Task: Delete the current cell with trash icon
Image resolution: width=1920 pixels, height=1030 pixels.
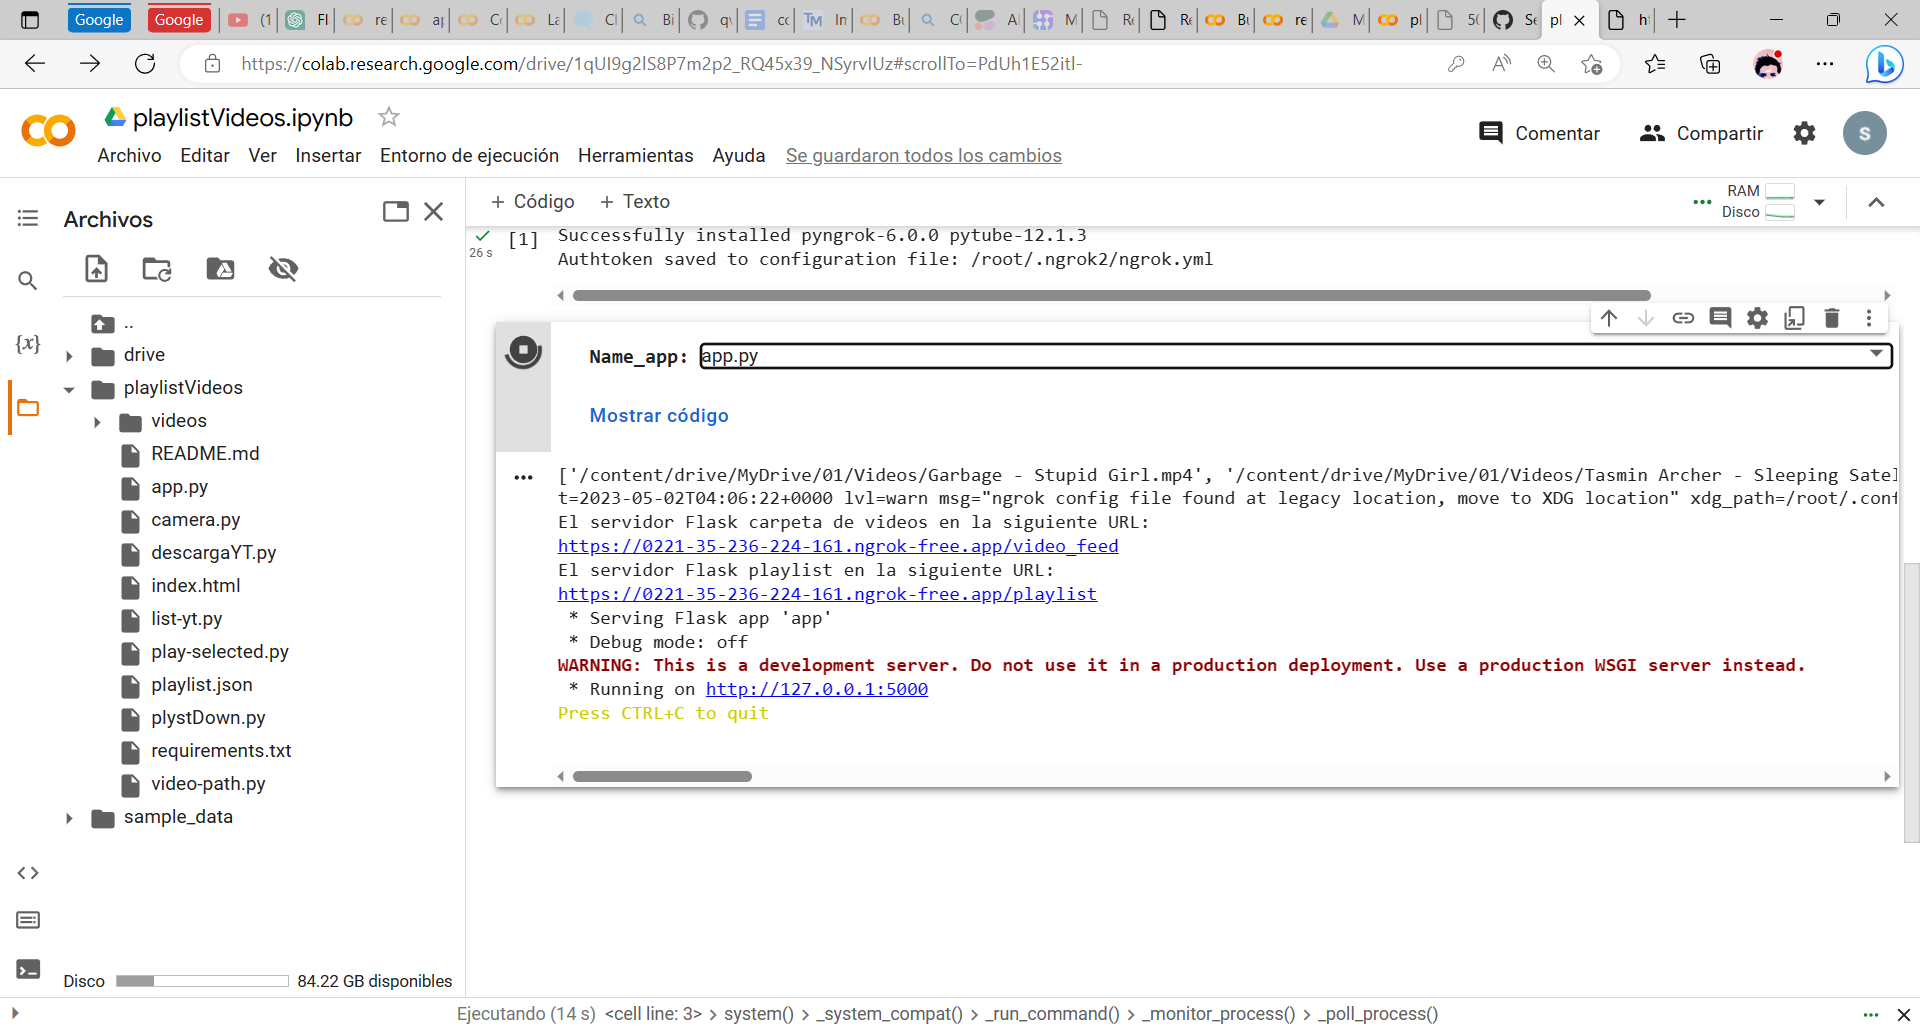Action: pyautogui.click(x=1831, y=318)
